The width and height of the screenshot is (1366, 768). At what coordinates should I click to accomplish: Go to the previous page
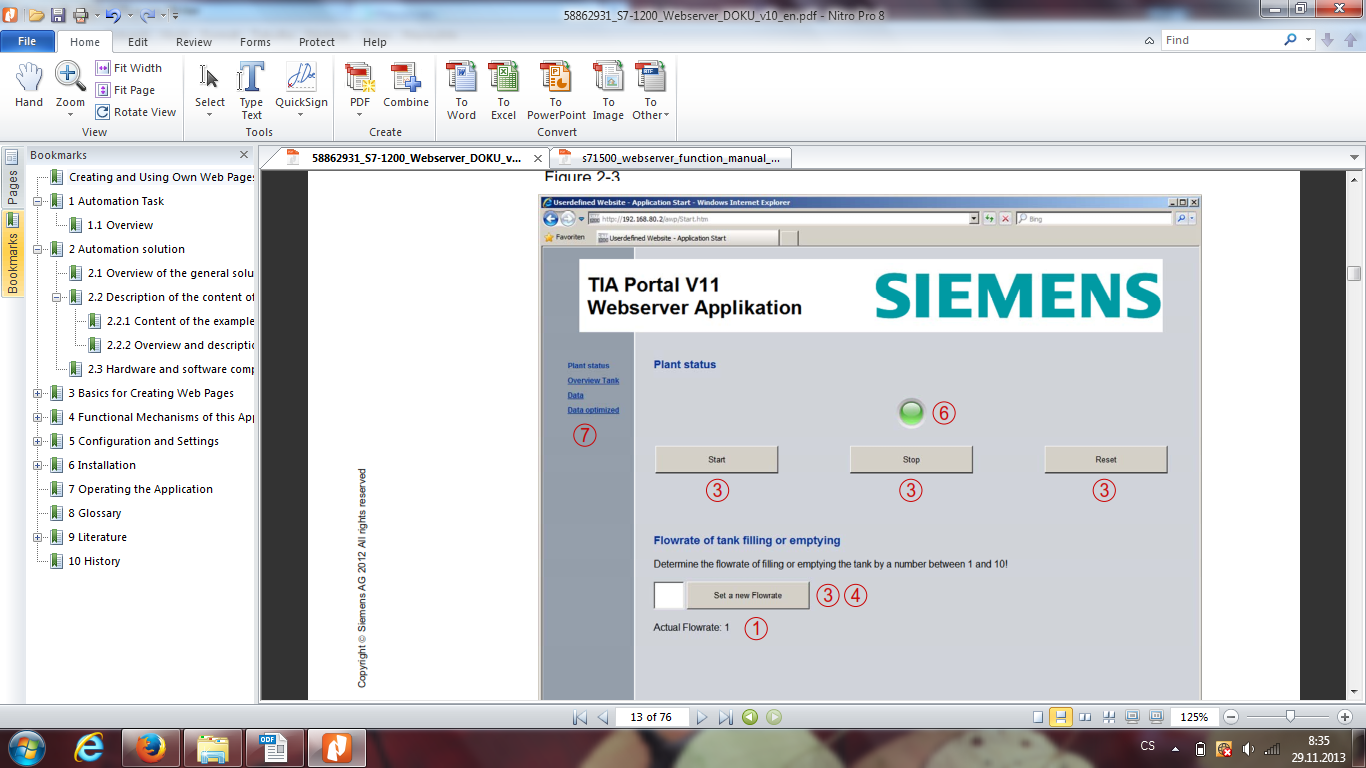602,717
